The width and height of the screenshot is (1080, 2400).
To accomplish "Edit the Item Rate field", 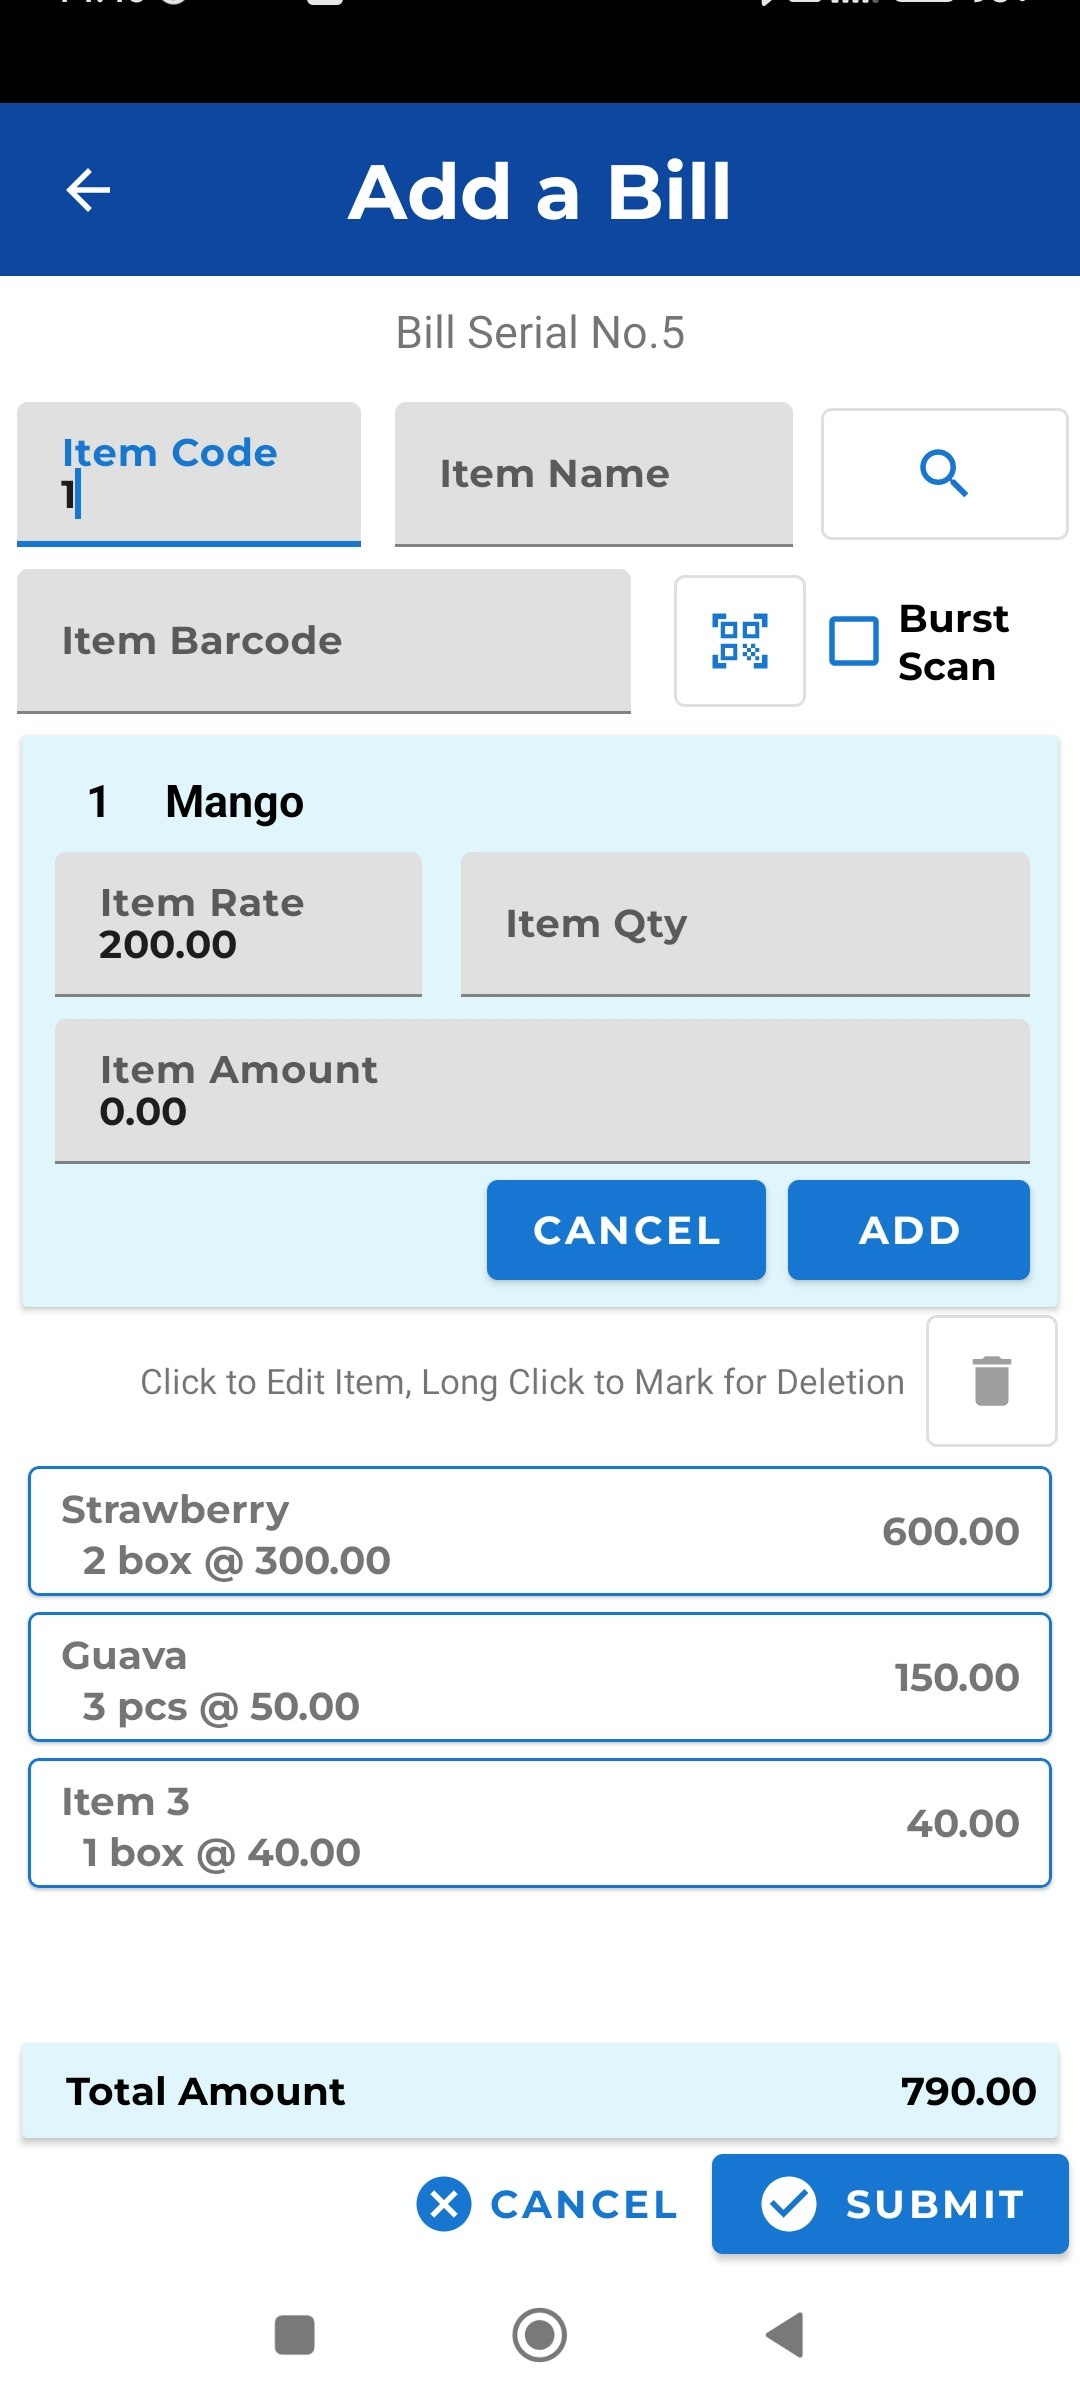I will coord(238,924).
